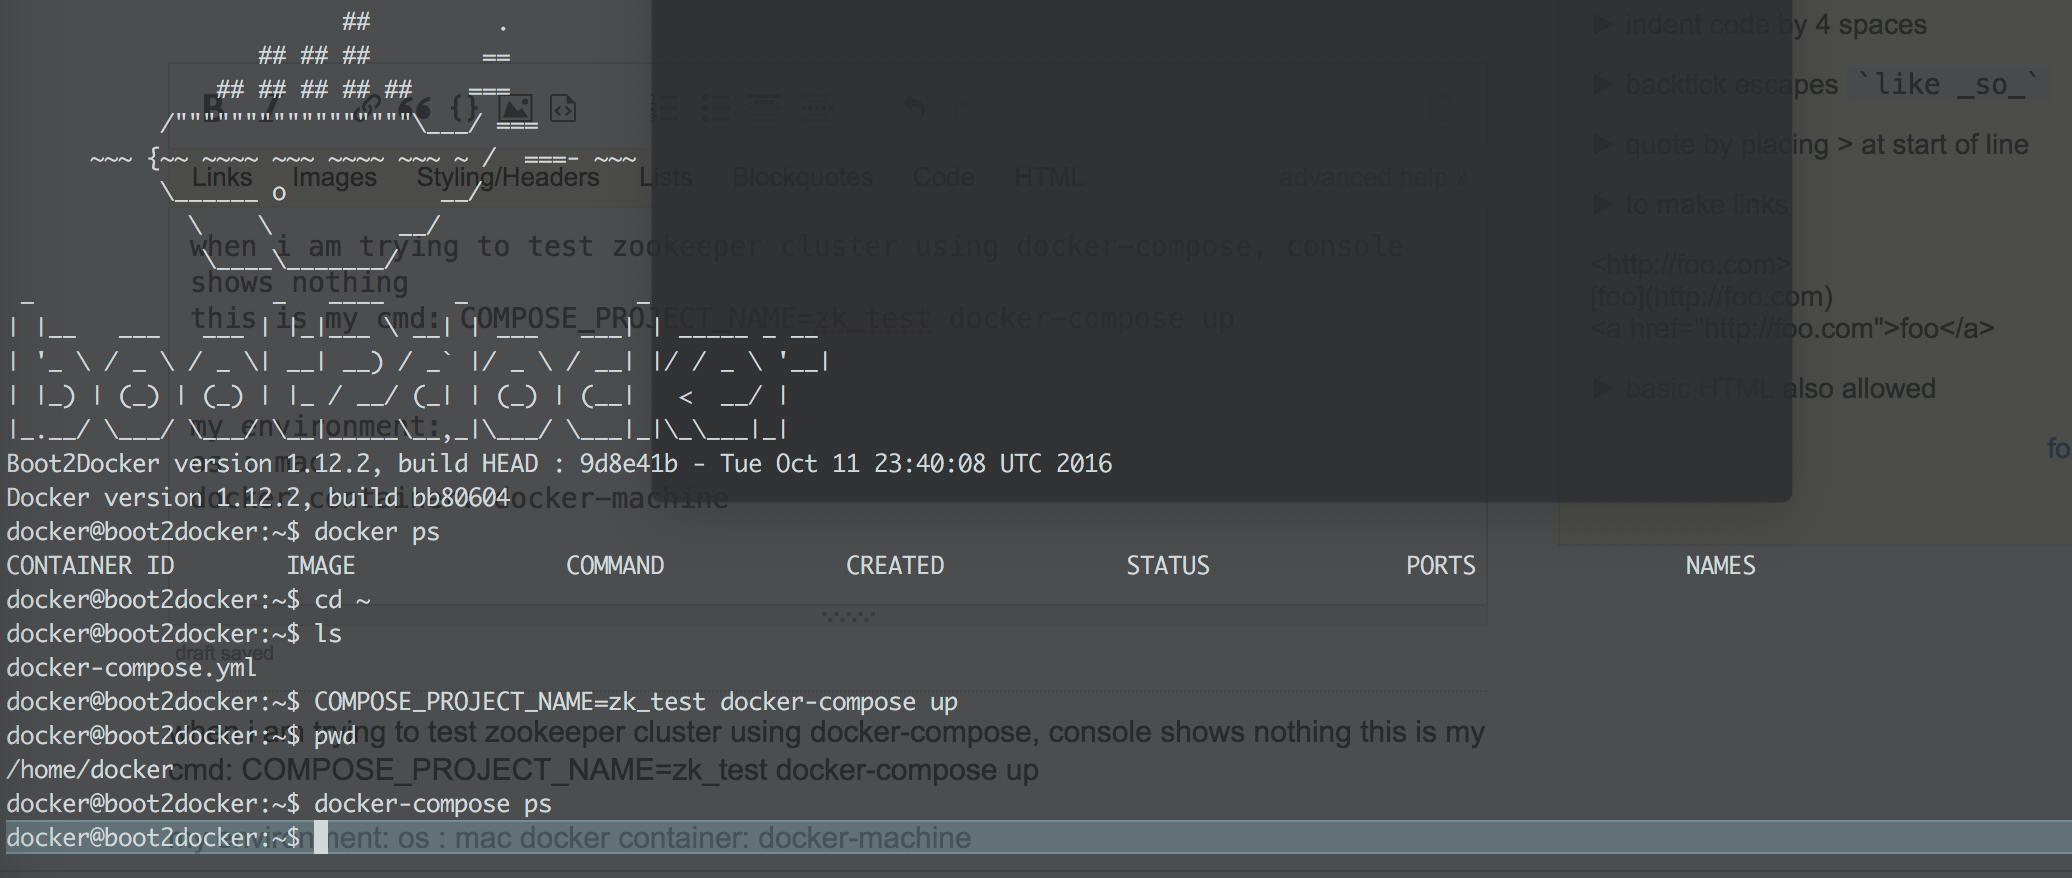2072x878 pixels.
Task: Insert a horizontal rule in the editor
Action: (x=816, y=106)
